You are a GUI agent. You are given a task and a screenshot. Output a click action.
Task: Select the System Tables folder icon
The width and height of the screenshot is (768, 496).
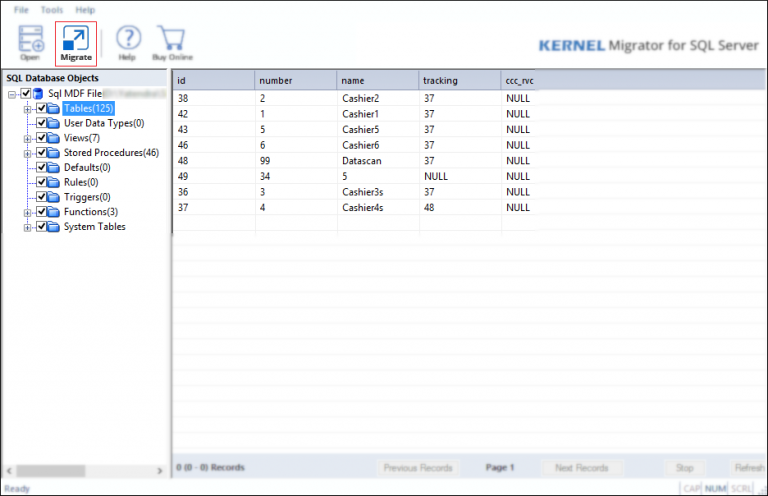coord(54,227)
